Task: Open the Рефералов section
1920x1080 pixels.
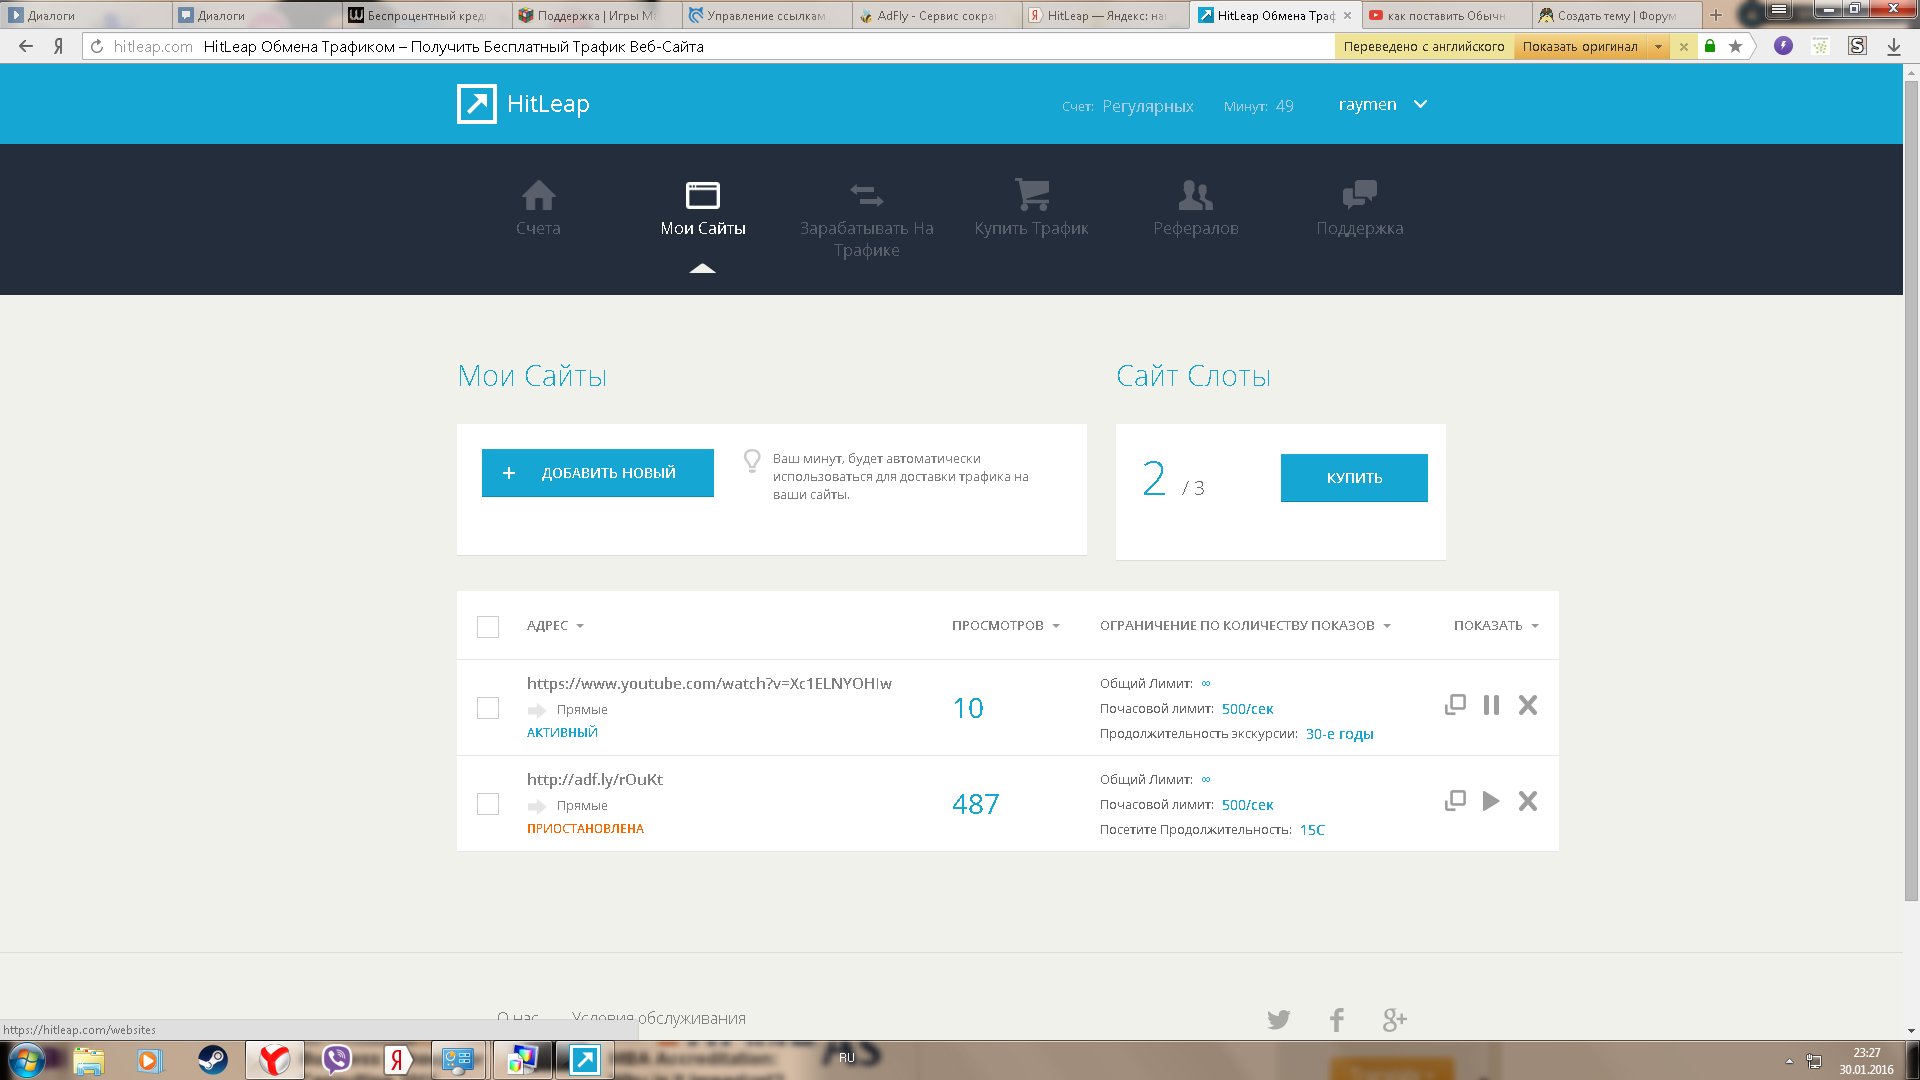Action: tap(1196, 208)
